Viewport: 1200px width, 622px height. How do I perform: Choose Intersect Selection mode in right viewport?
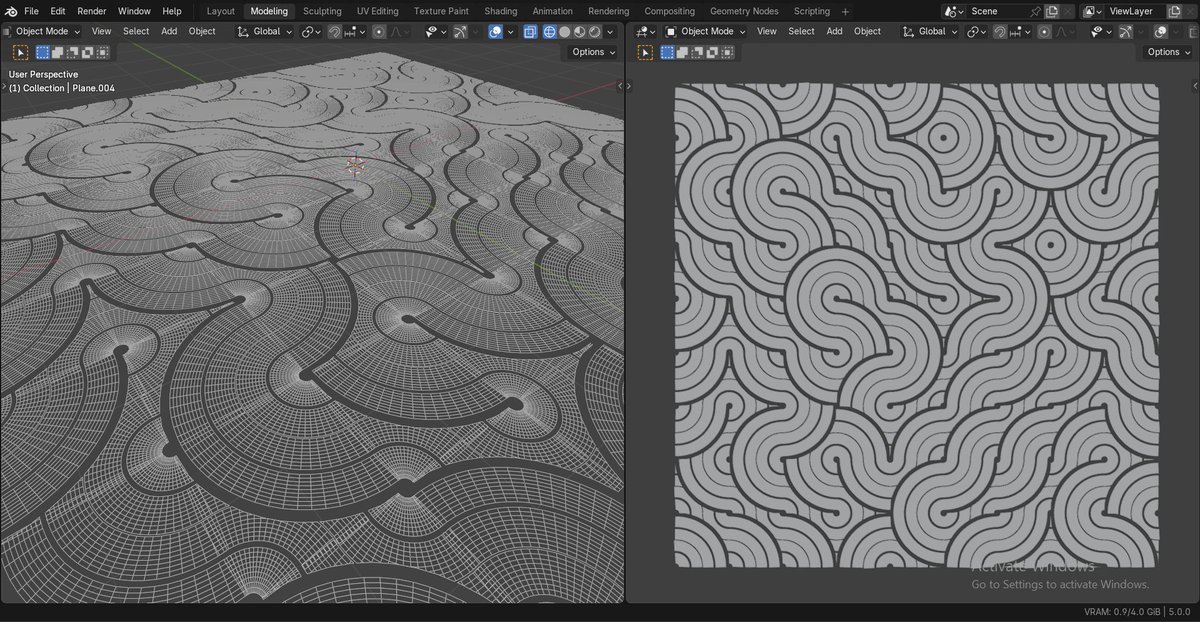click(x=727, y=52)
